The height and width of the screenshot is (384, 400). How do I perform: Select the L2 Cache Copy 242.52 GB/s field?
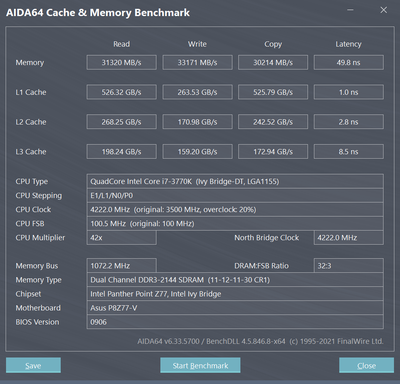(273, 122)
